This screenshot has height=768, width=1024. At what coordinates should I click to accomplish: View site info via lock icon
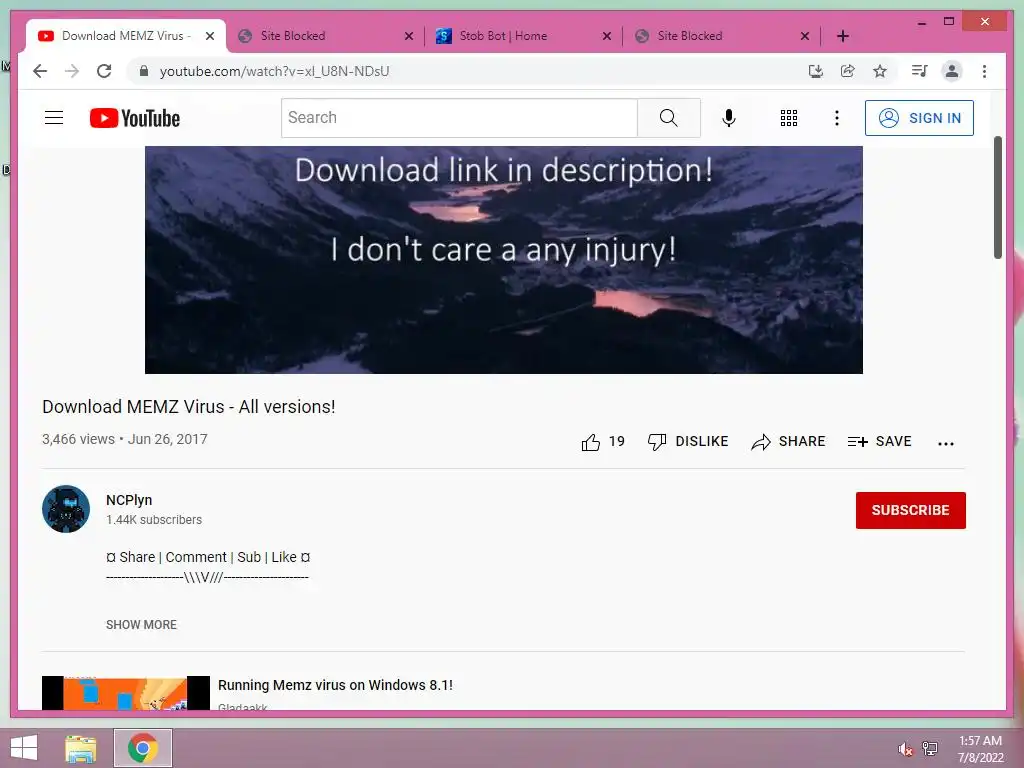click(x=144, y=71)
